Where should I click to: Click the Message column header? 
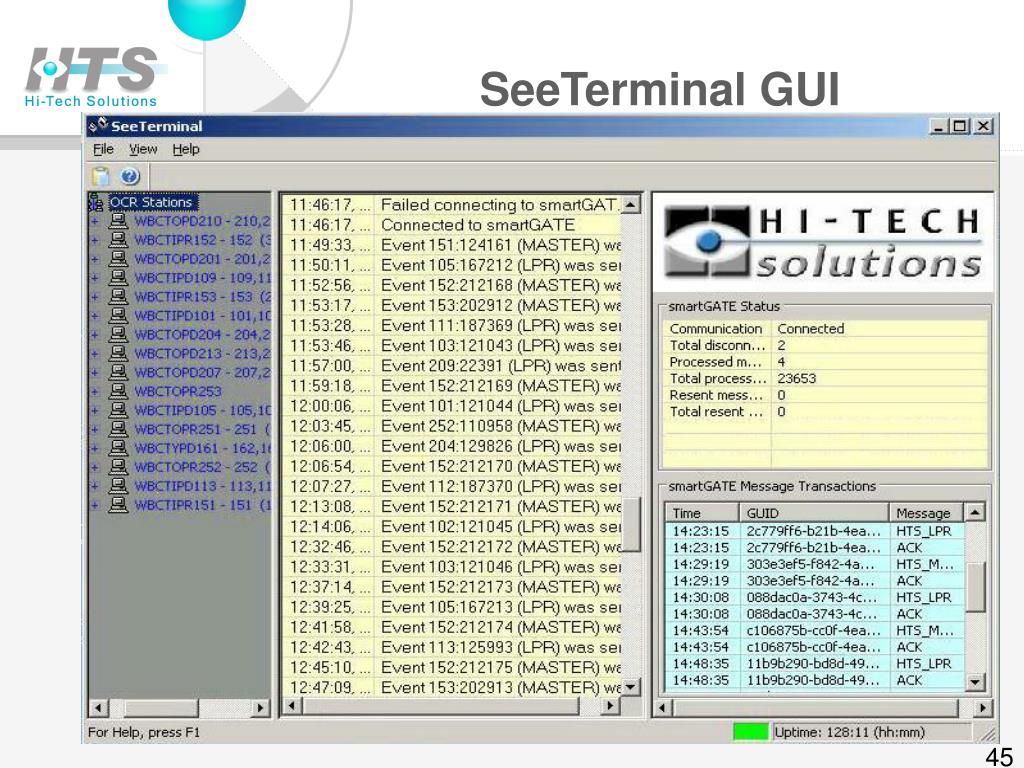(x=926, y=513)
